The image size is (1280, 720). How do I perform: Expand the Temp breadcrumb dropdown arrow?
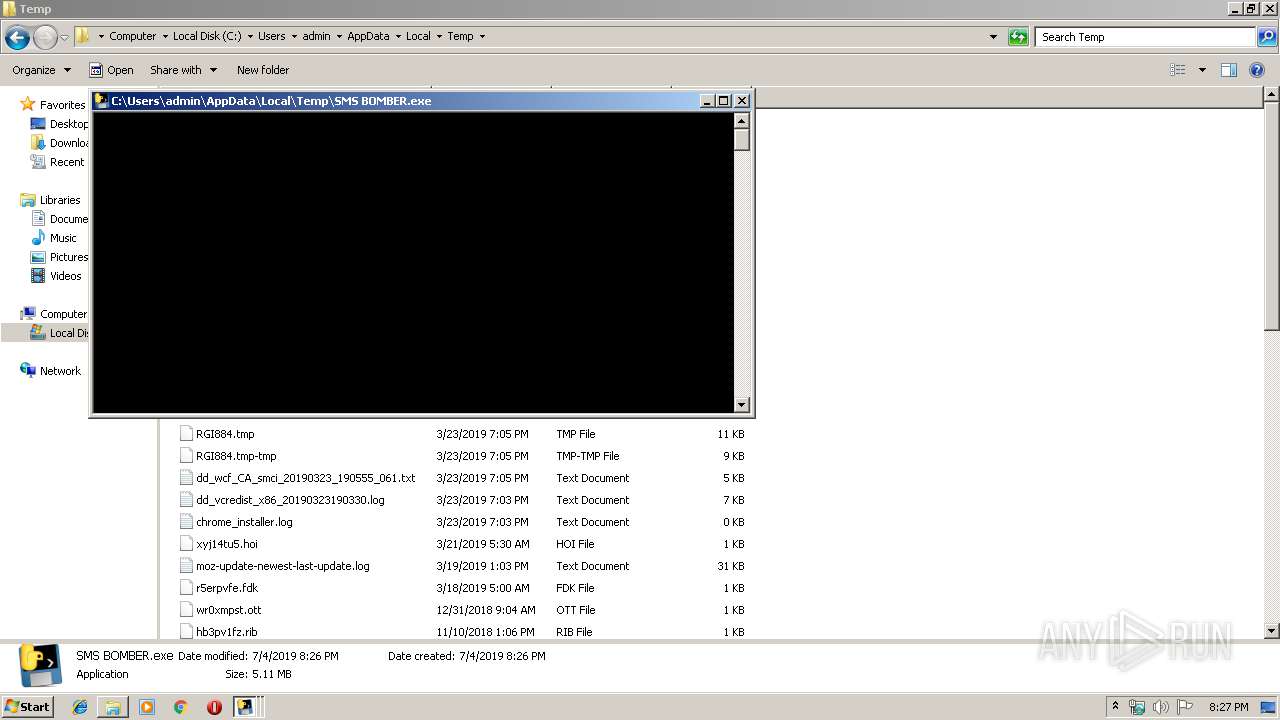pyautogui.click(x=482, y=36)
